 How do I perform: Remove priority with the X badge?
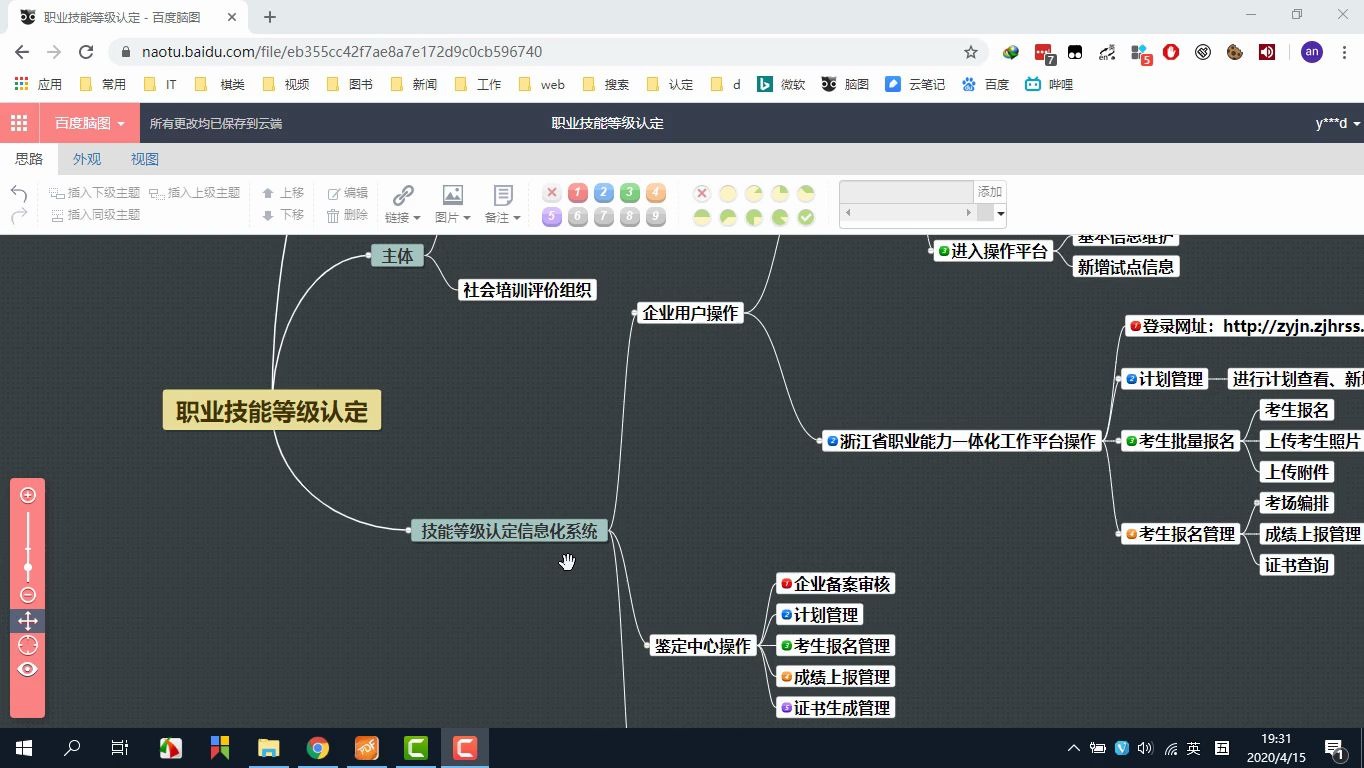[551, 193]
